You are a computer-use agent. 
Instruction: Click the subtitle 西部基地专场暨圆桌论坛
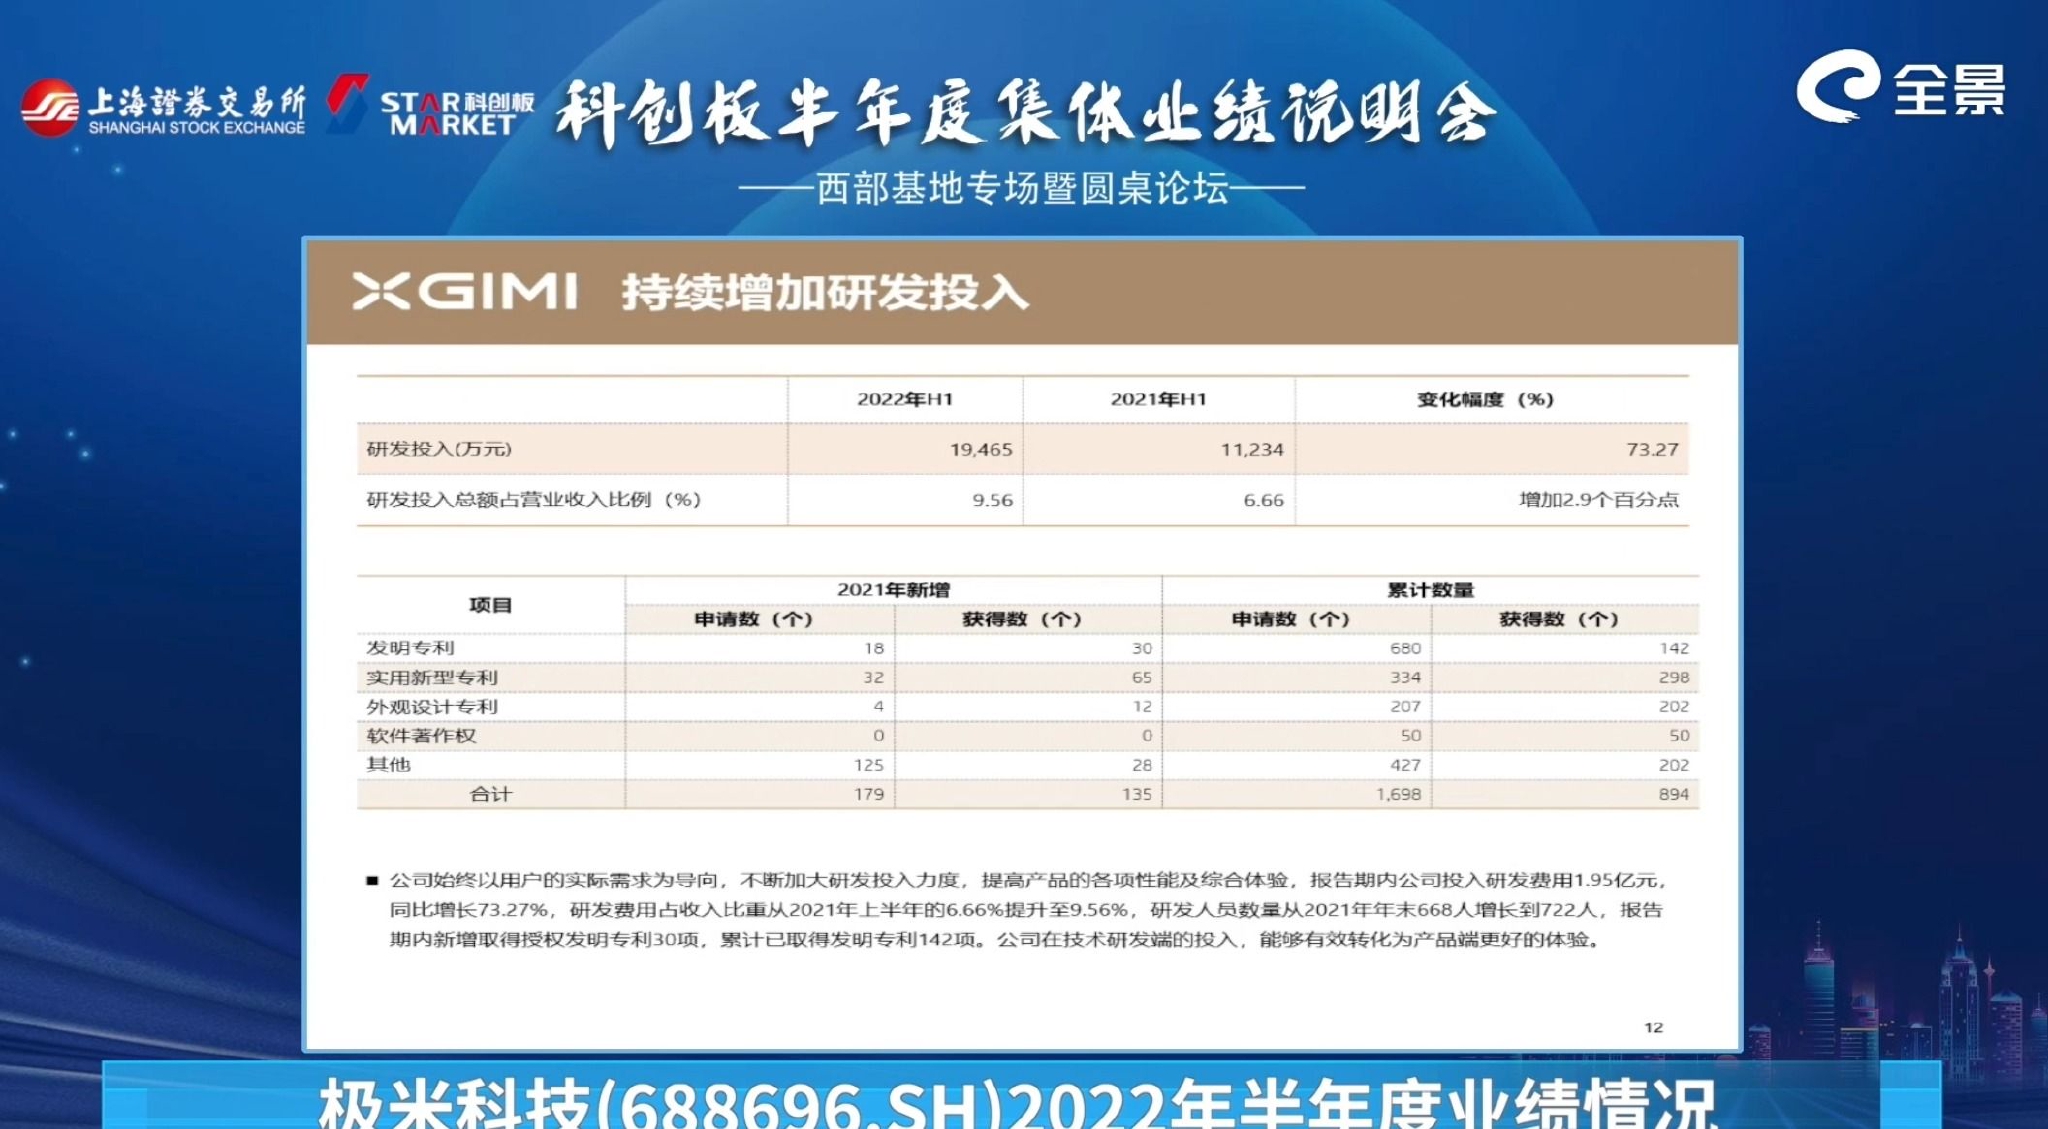tap(1022, 188)
